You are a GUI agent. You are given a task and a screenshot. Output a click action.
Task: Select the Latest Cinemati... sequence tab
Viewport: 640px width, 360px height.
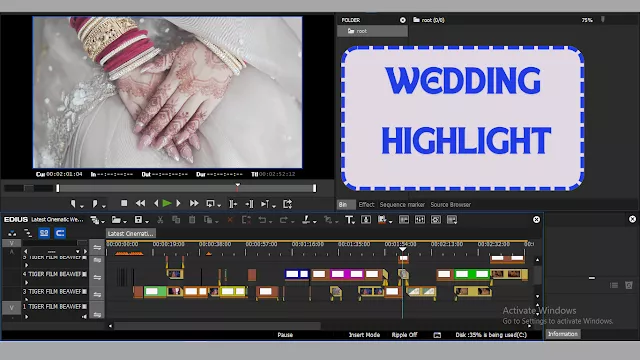(x=131, y=233)
